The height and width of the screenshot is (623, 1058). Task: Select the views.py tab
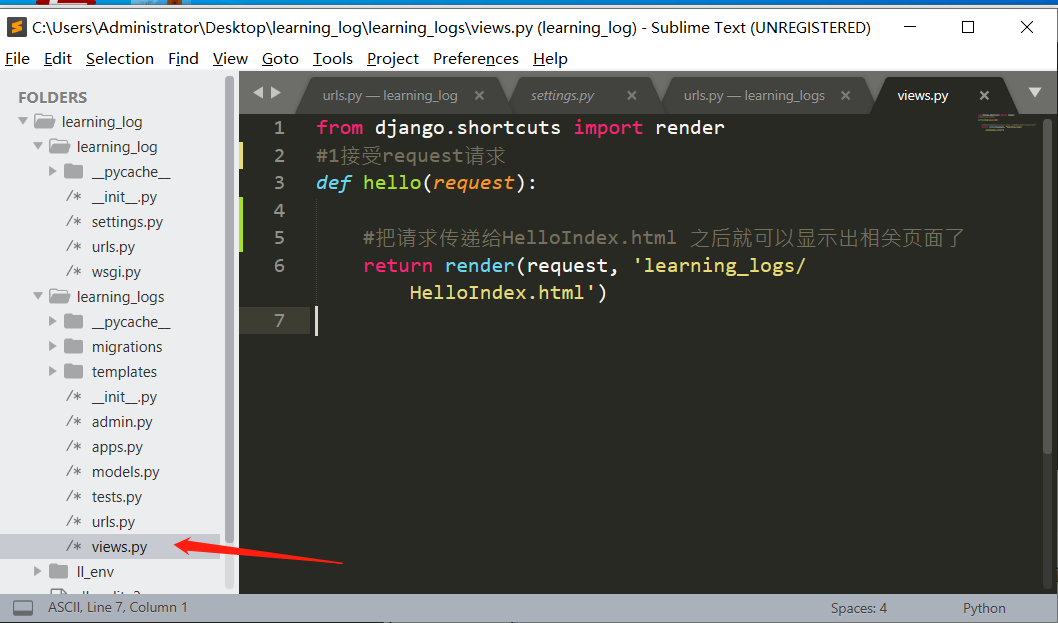pyautogui.click(x=922, y=96)
